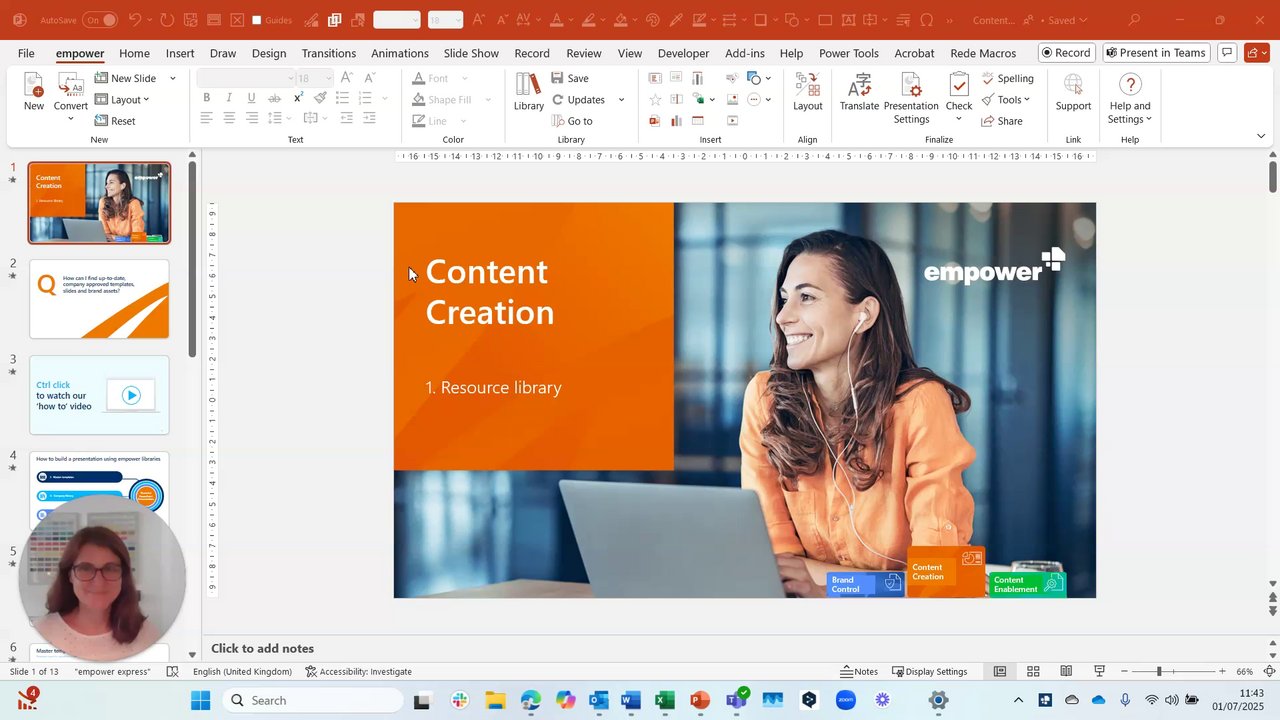The width and height of the screenshot is (1280, 720).
Task: Click the Search magnifier in title bar
Action: 1134,20
